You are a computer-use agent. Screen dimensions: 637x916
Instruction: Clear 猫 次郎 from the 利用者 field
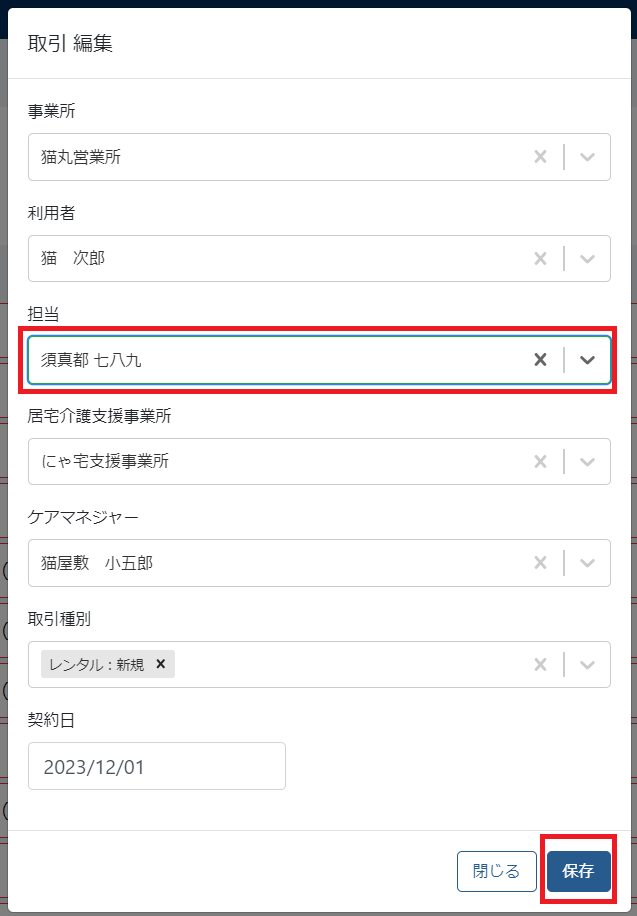point(540,259)
